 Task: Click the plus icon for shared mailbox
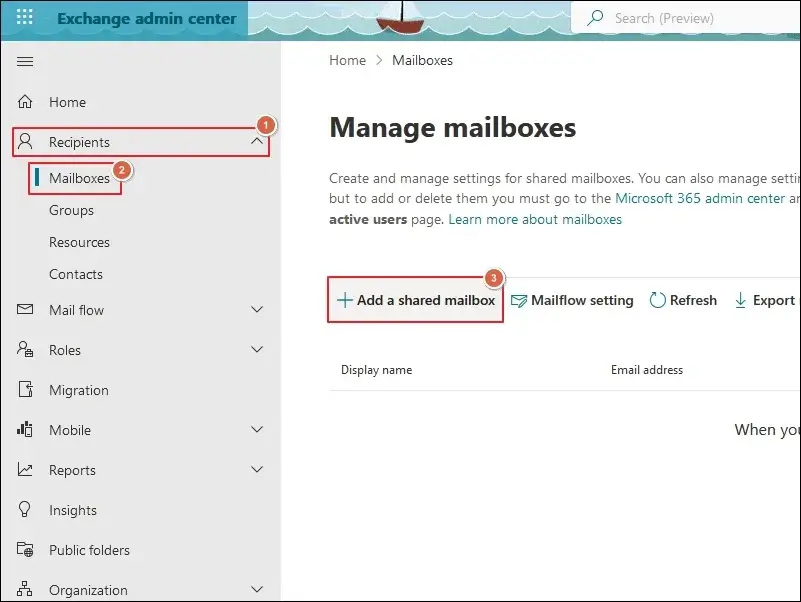(345, 300)
